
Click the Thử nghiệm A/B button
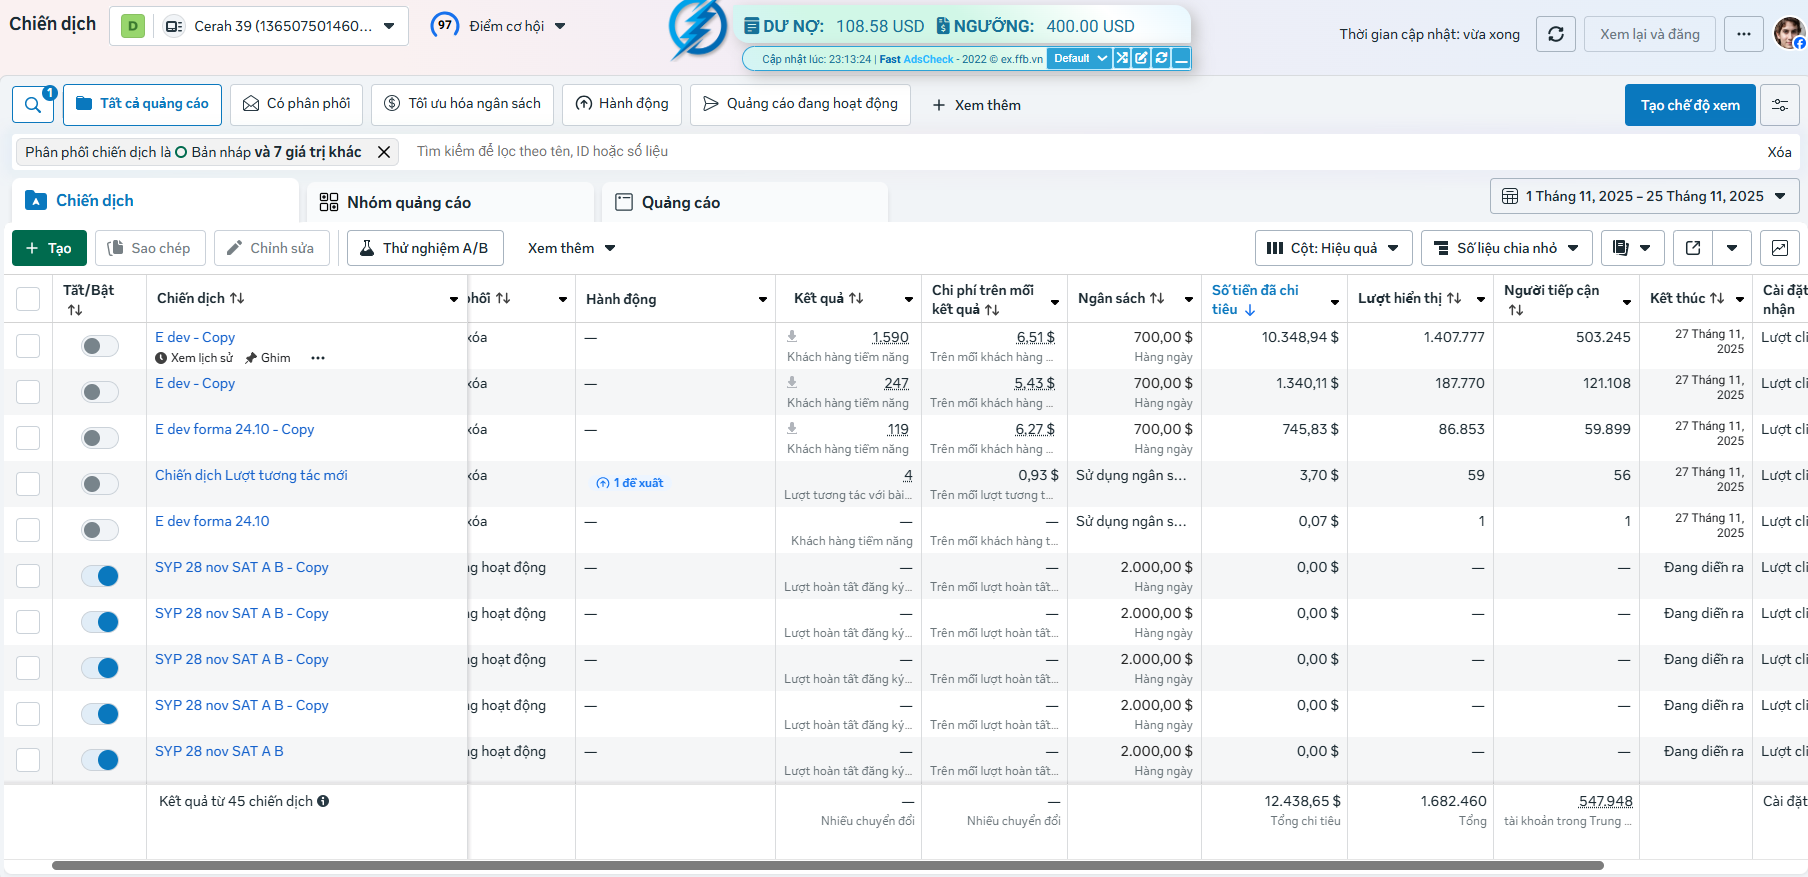coord(425,248)
